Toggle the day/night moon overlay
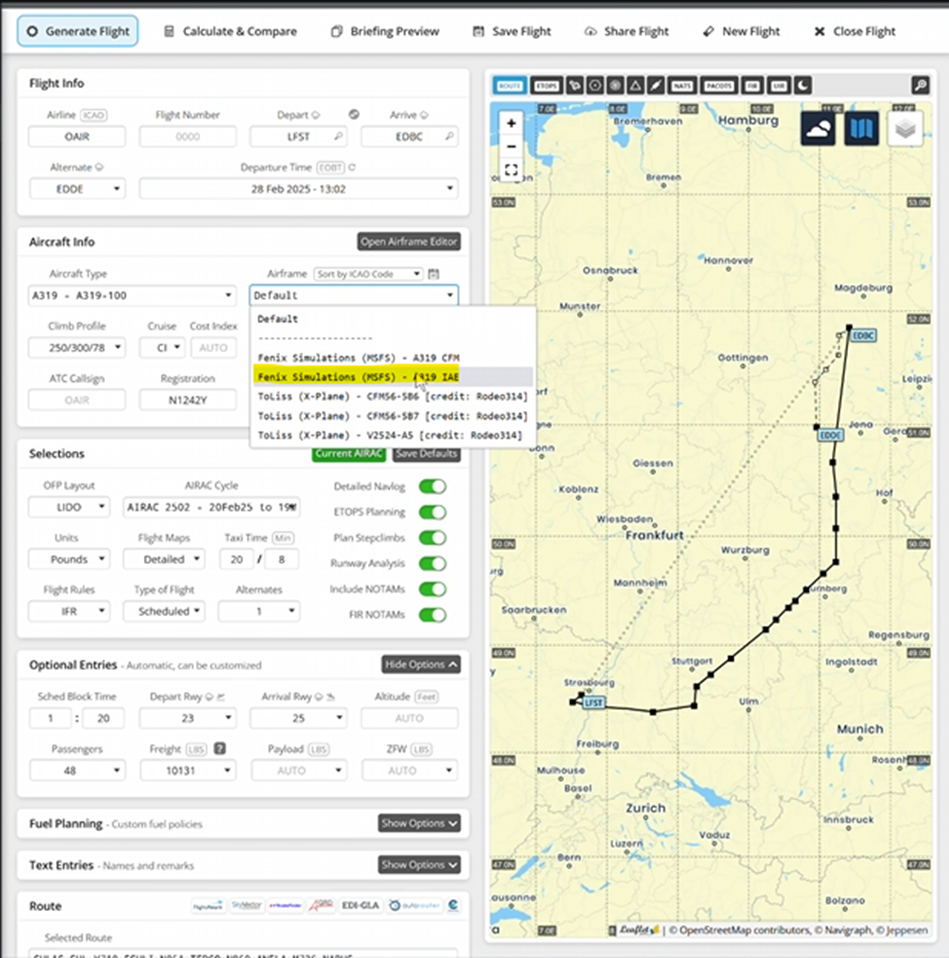Viewport: 949px width, 958px height. [803, 86]
